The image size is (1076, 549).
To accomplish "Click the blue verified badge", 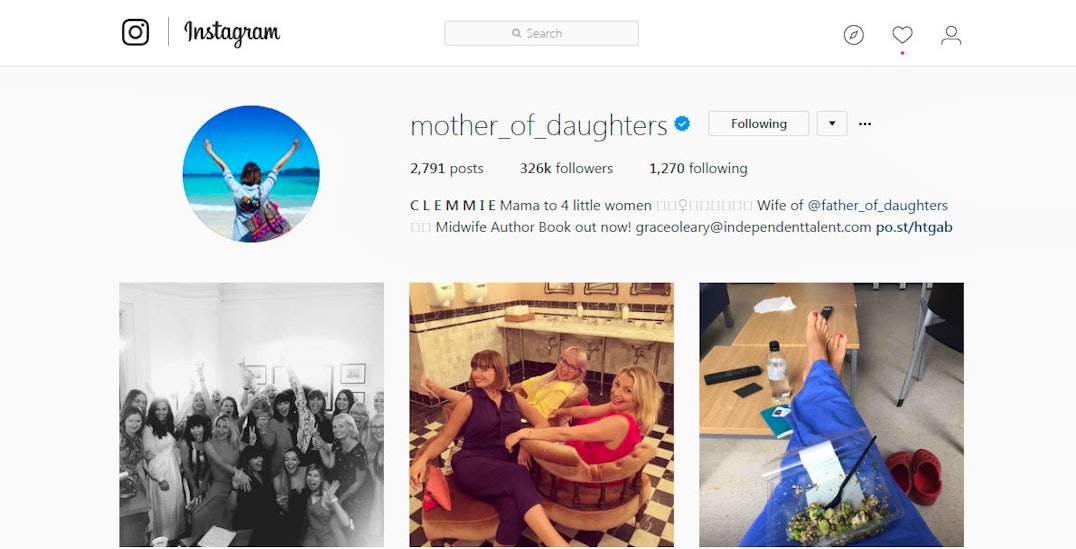I will tap(682, 124).
